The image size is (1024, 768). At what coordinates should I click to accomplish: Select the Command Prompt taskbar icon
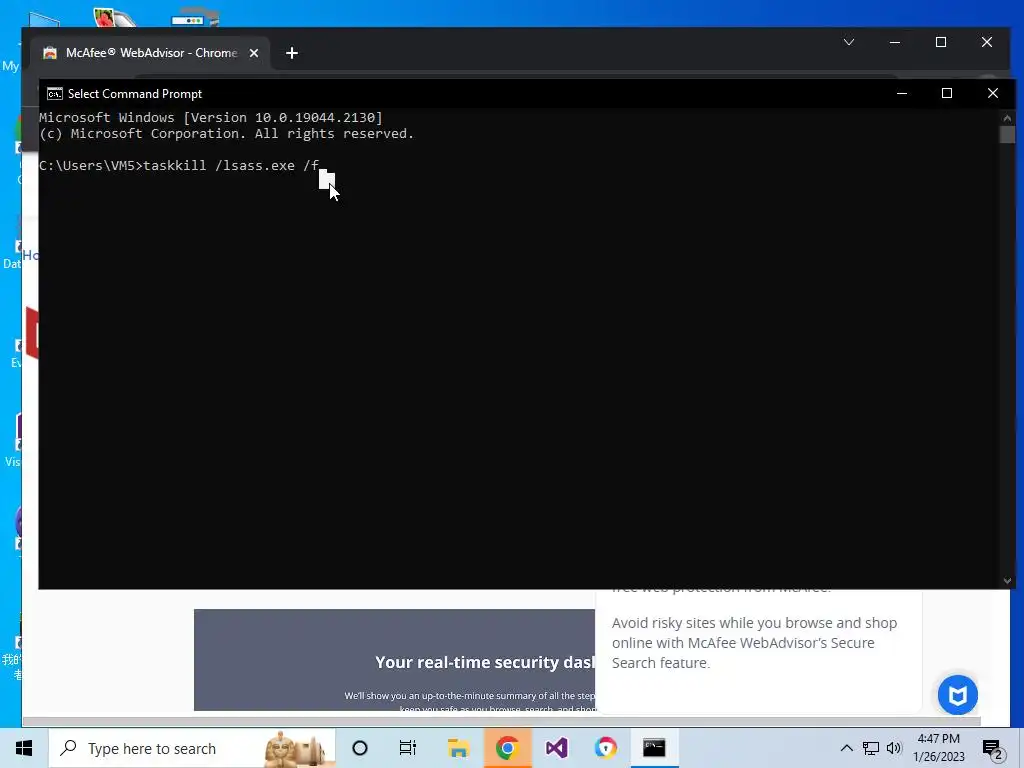[x=654, y=748]
